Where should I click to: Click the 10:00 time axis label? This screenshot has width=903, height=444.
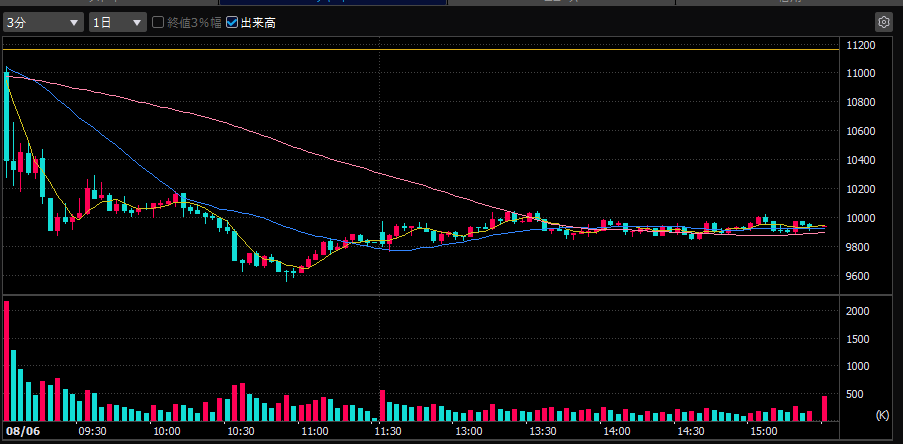166,431
